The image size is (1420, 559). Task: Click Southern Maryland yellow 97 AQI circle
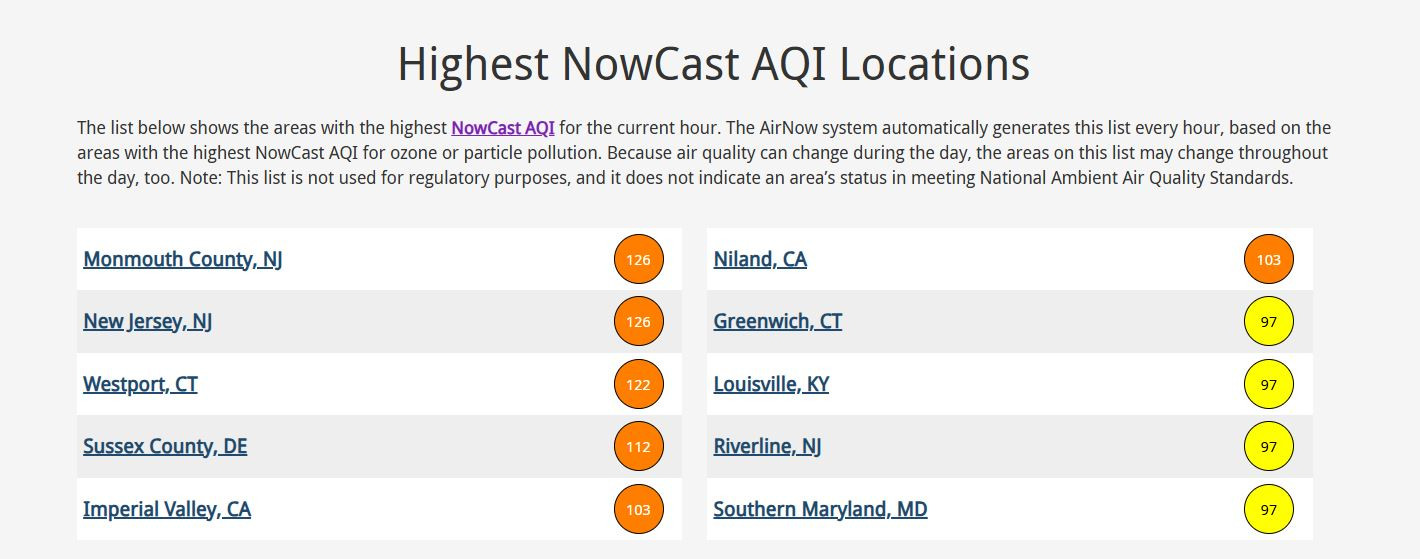(x=1269, y=510)
